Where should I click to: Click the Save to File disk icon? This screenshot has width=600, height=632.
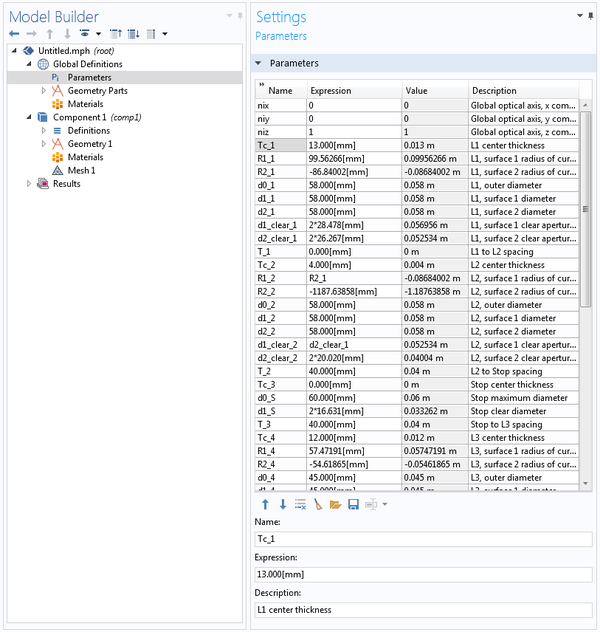(x=353, y=504)
